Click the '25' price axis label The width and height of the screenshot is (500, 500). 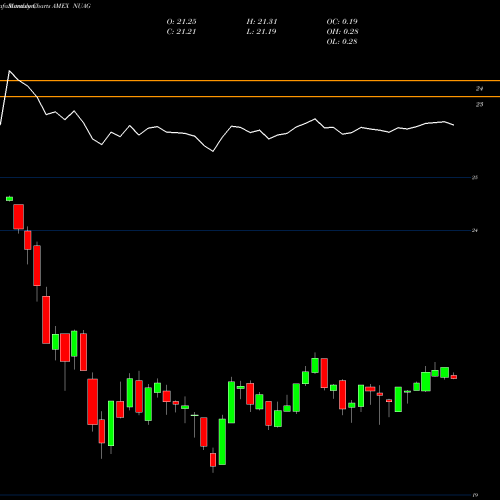[x=475, y=178]
